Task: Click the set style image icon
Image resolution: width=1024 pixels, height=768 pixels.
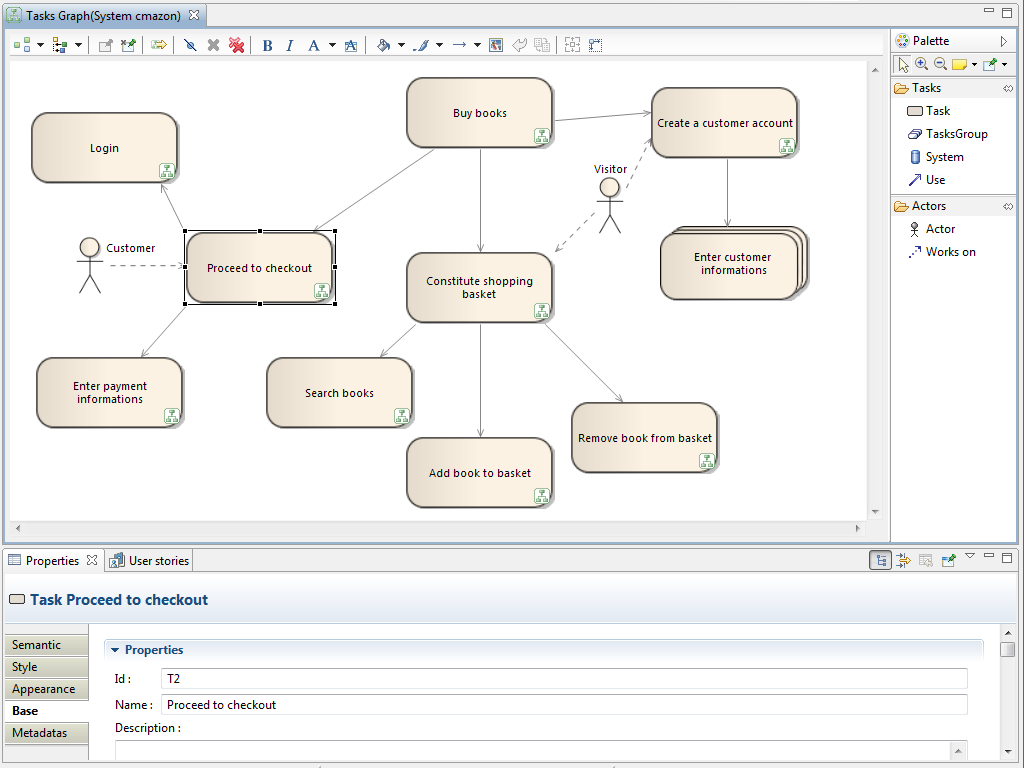Action: 496,45
